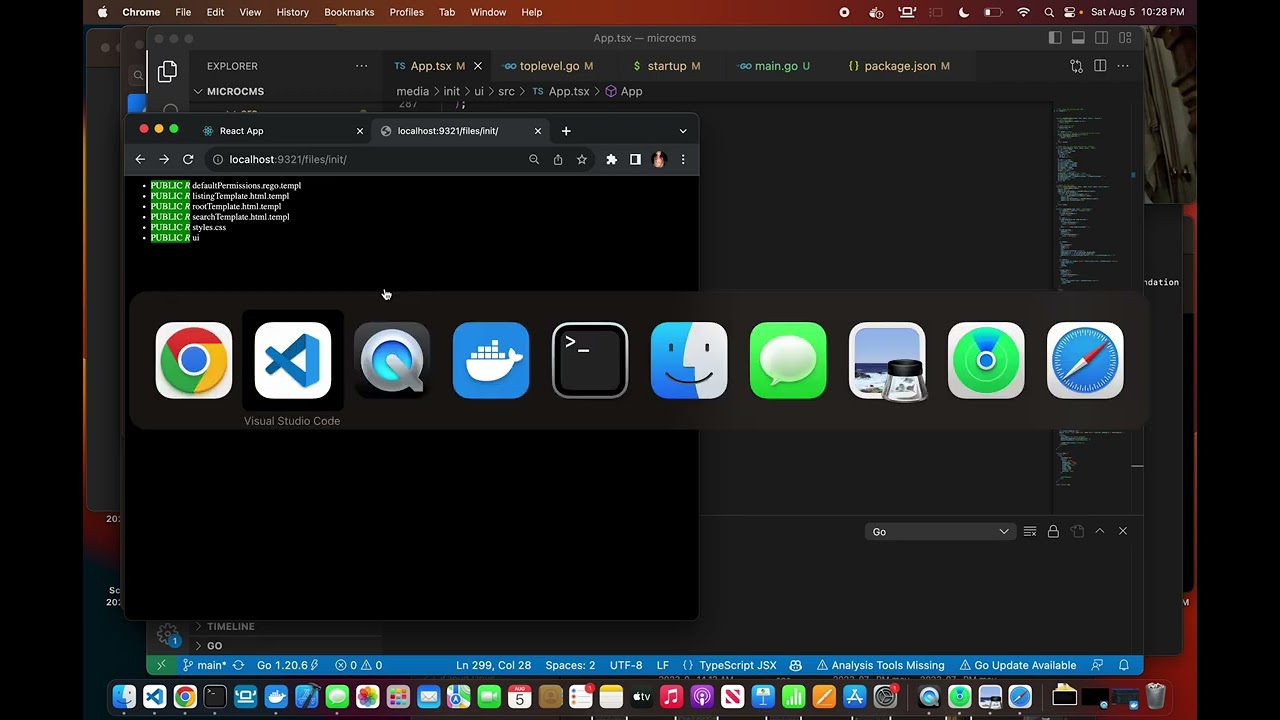Open the package.json editor tab
Viewport: 1280px width, 720px height.
pos(900,66)
